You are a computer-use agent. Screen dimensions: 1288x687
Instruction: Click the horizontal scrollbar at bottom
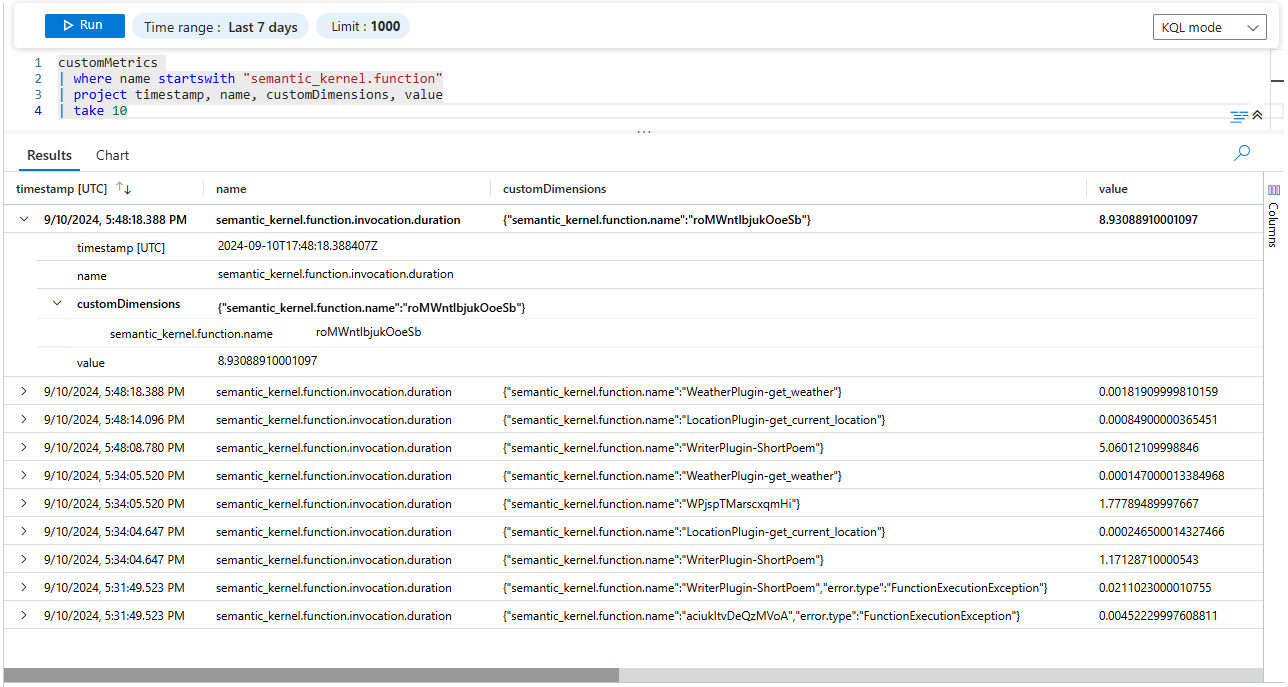tap(310, 675)
